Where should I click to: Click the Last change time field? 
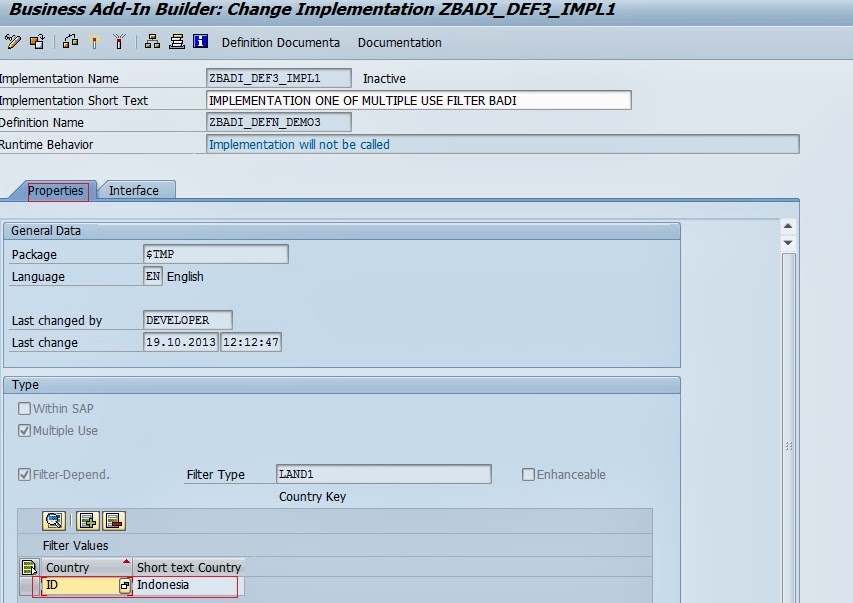[251, 342]
